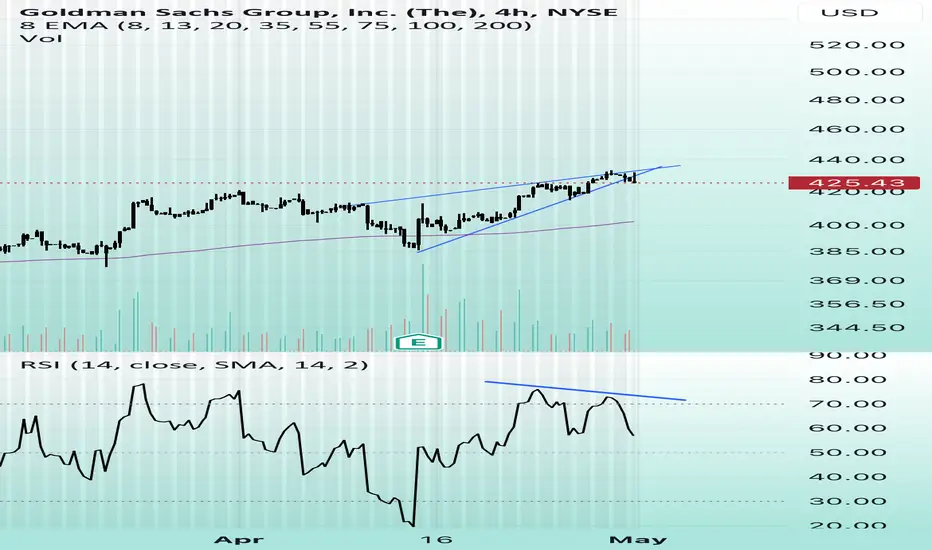This screenshot has height=550, width=932.
Task: Click the 356.50 price axis label
Action: 857,304
